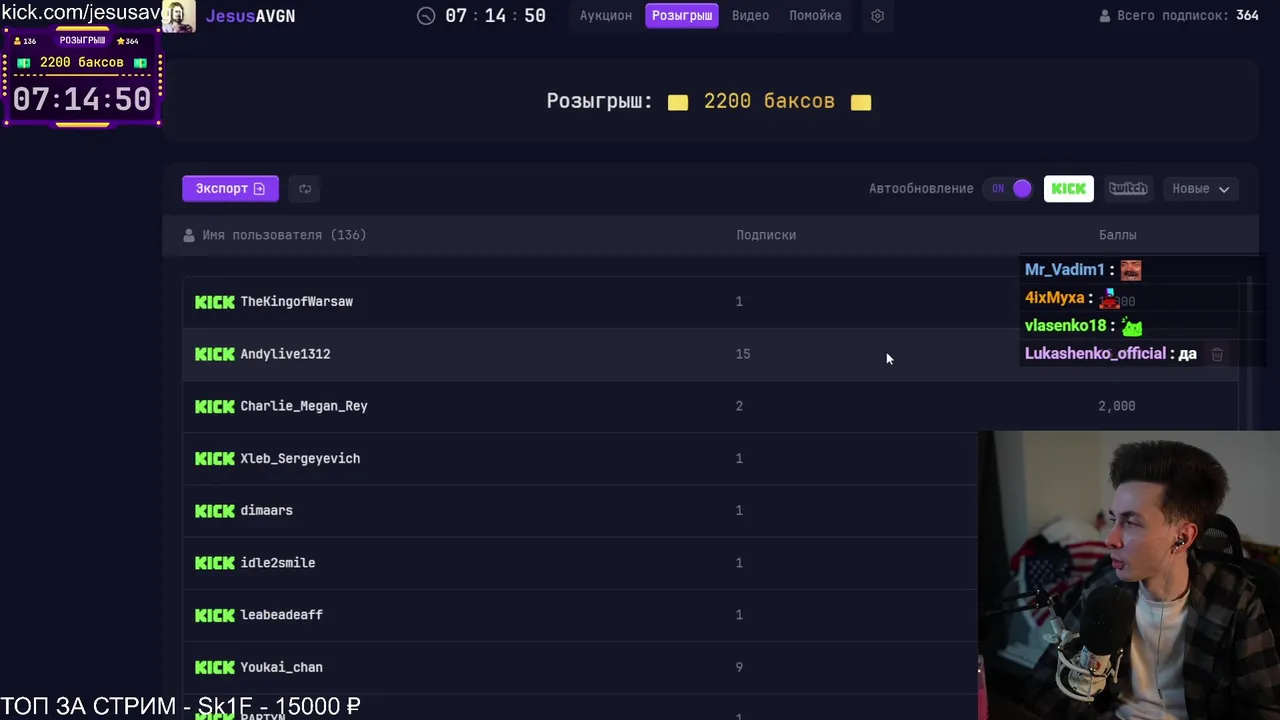Click Имя пользователя (136) column header

[x=284, y=235]
